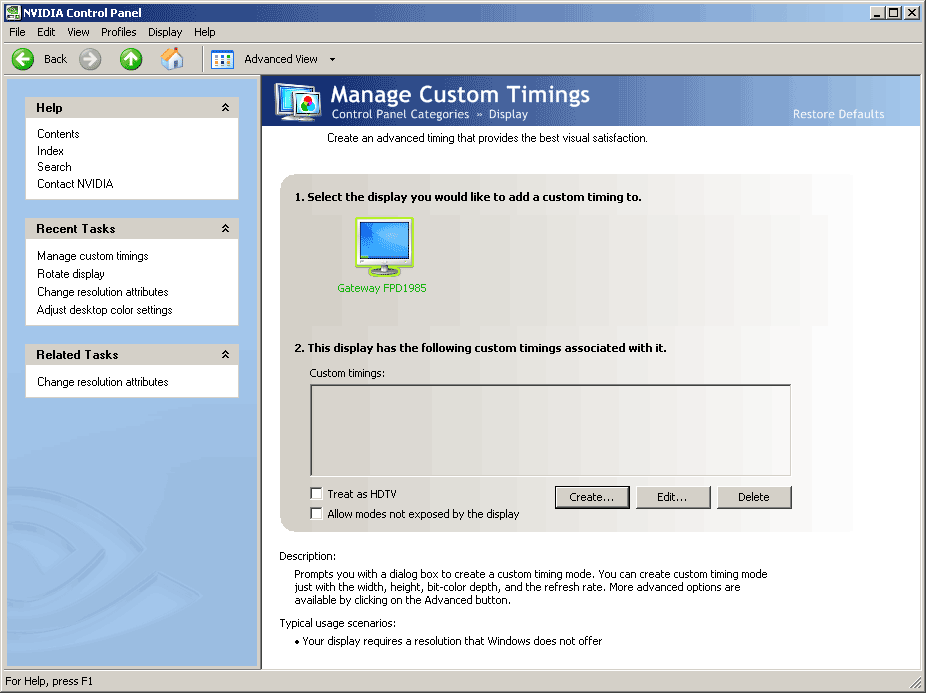Viewport: 926px width, 693px height.
Task: Open Change resolution attributes under Related Tasks
Action: click(x=103, y=382)
